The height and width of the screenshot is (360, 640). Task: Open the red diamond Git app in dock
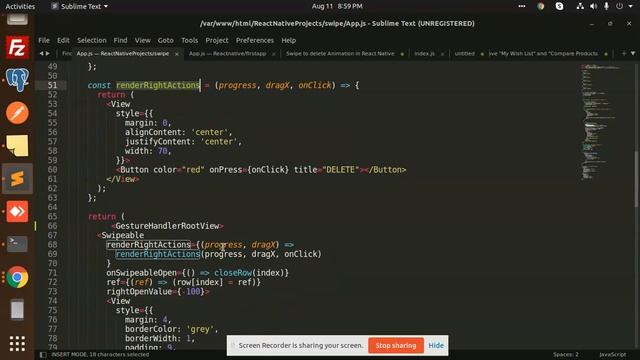coord(17,211)
